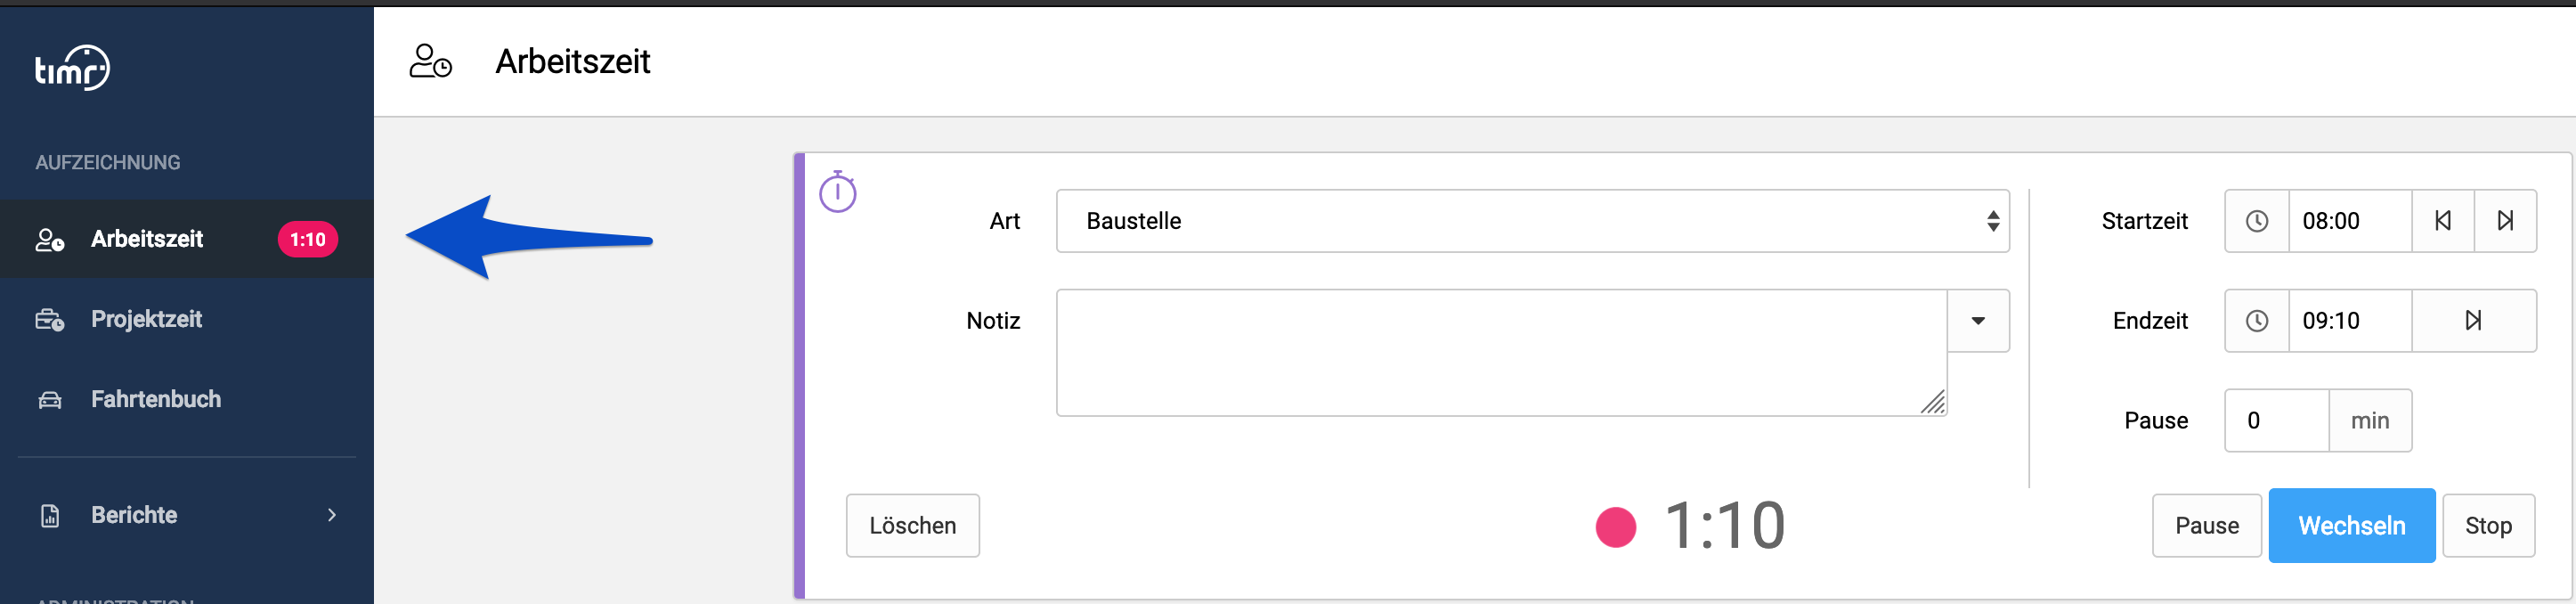Stop the running time record

[x=2488, y=526]
